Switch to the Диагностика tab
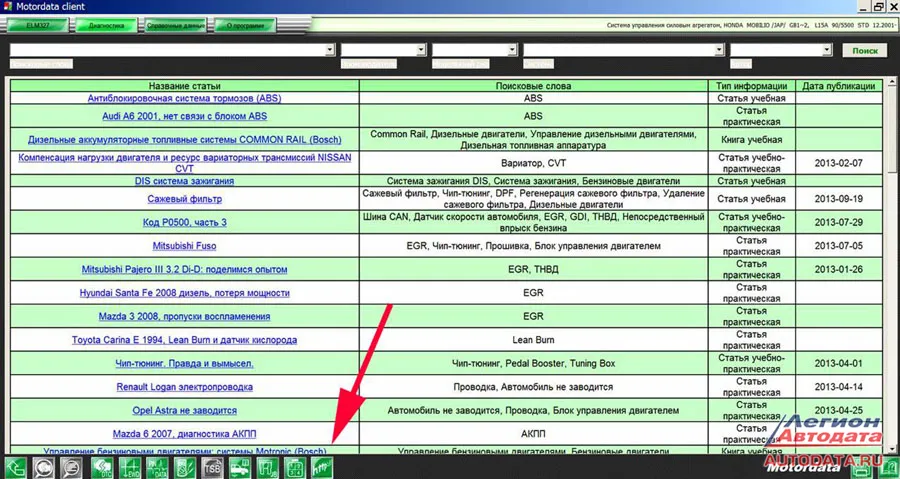Viewport: 900px width, 479px height. click(x=106, y=26)
